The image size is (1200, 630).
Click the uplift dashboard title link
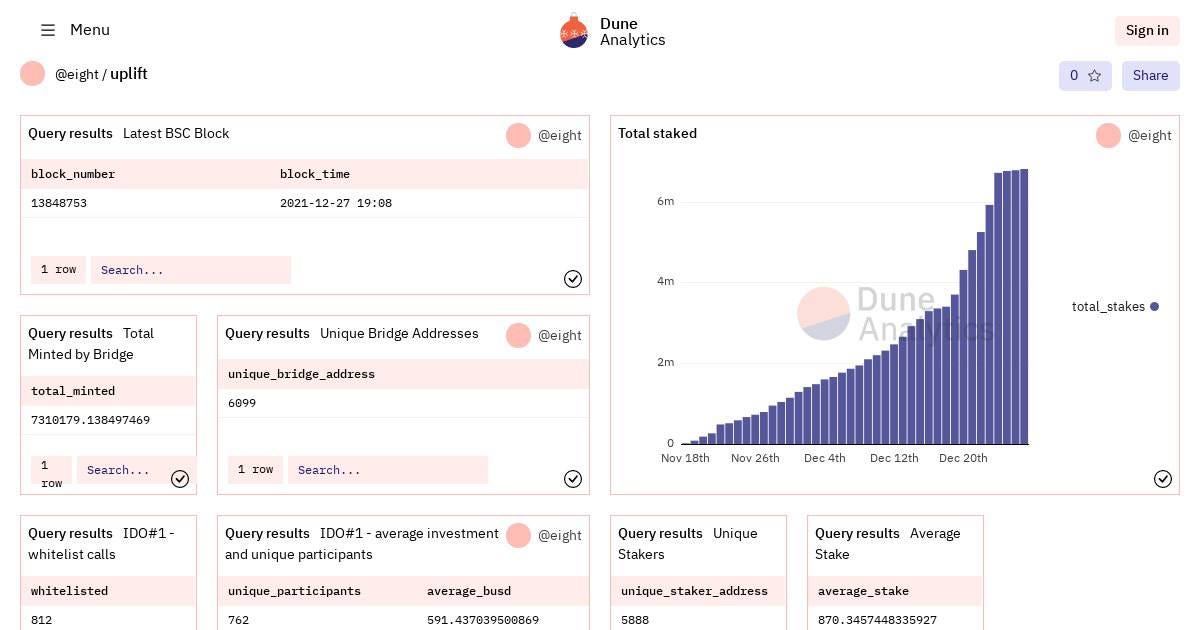click(x=129, y=74)
